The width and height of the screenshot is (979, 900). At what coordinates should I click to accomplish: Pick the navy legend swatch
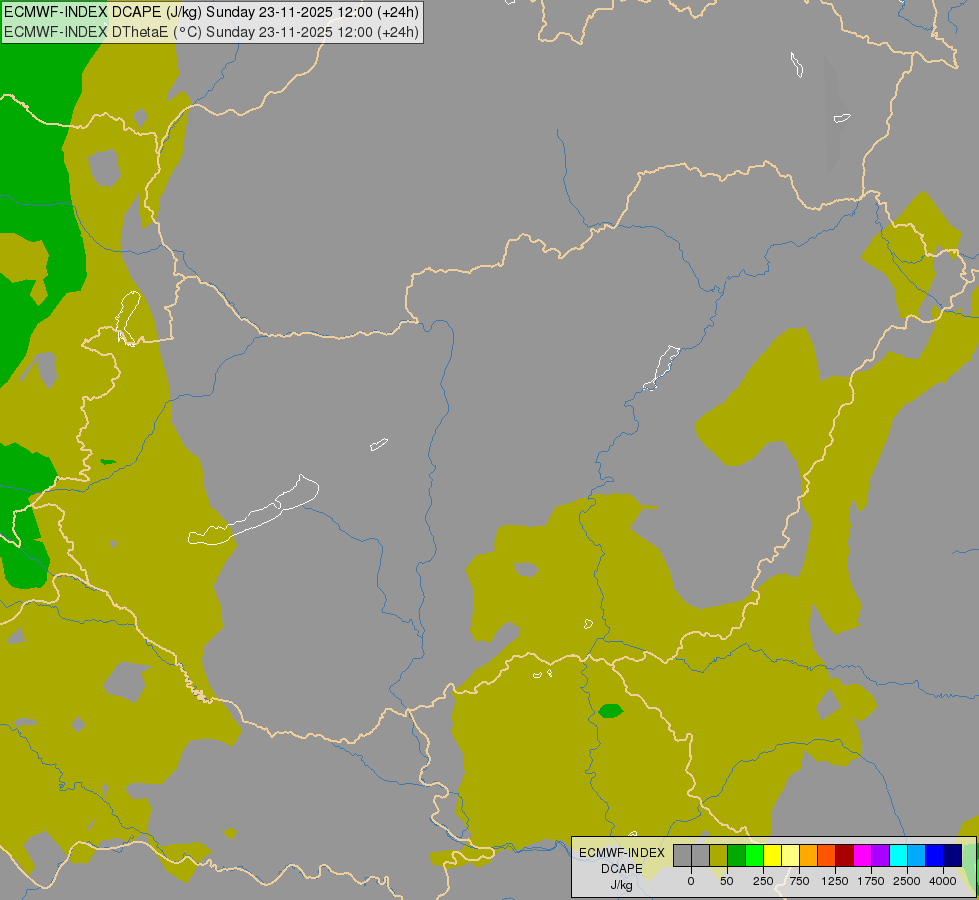coord(953,855)
